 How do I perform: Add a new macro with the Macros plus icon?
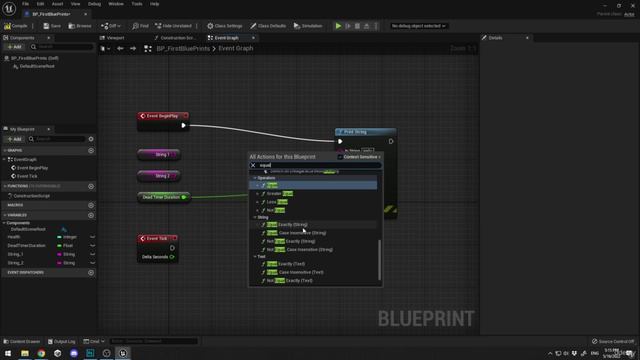[91, 205]
